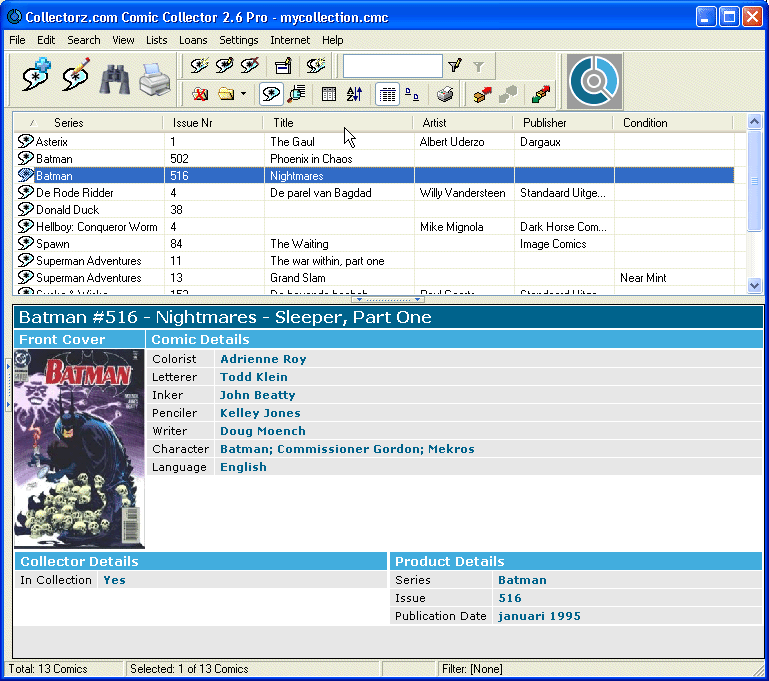Click the card-with-pencil edit icon
This screenshot has height=681, width=769.
coord(283,65)
